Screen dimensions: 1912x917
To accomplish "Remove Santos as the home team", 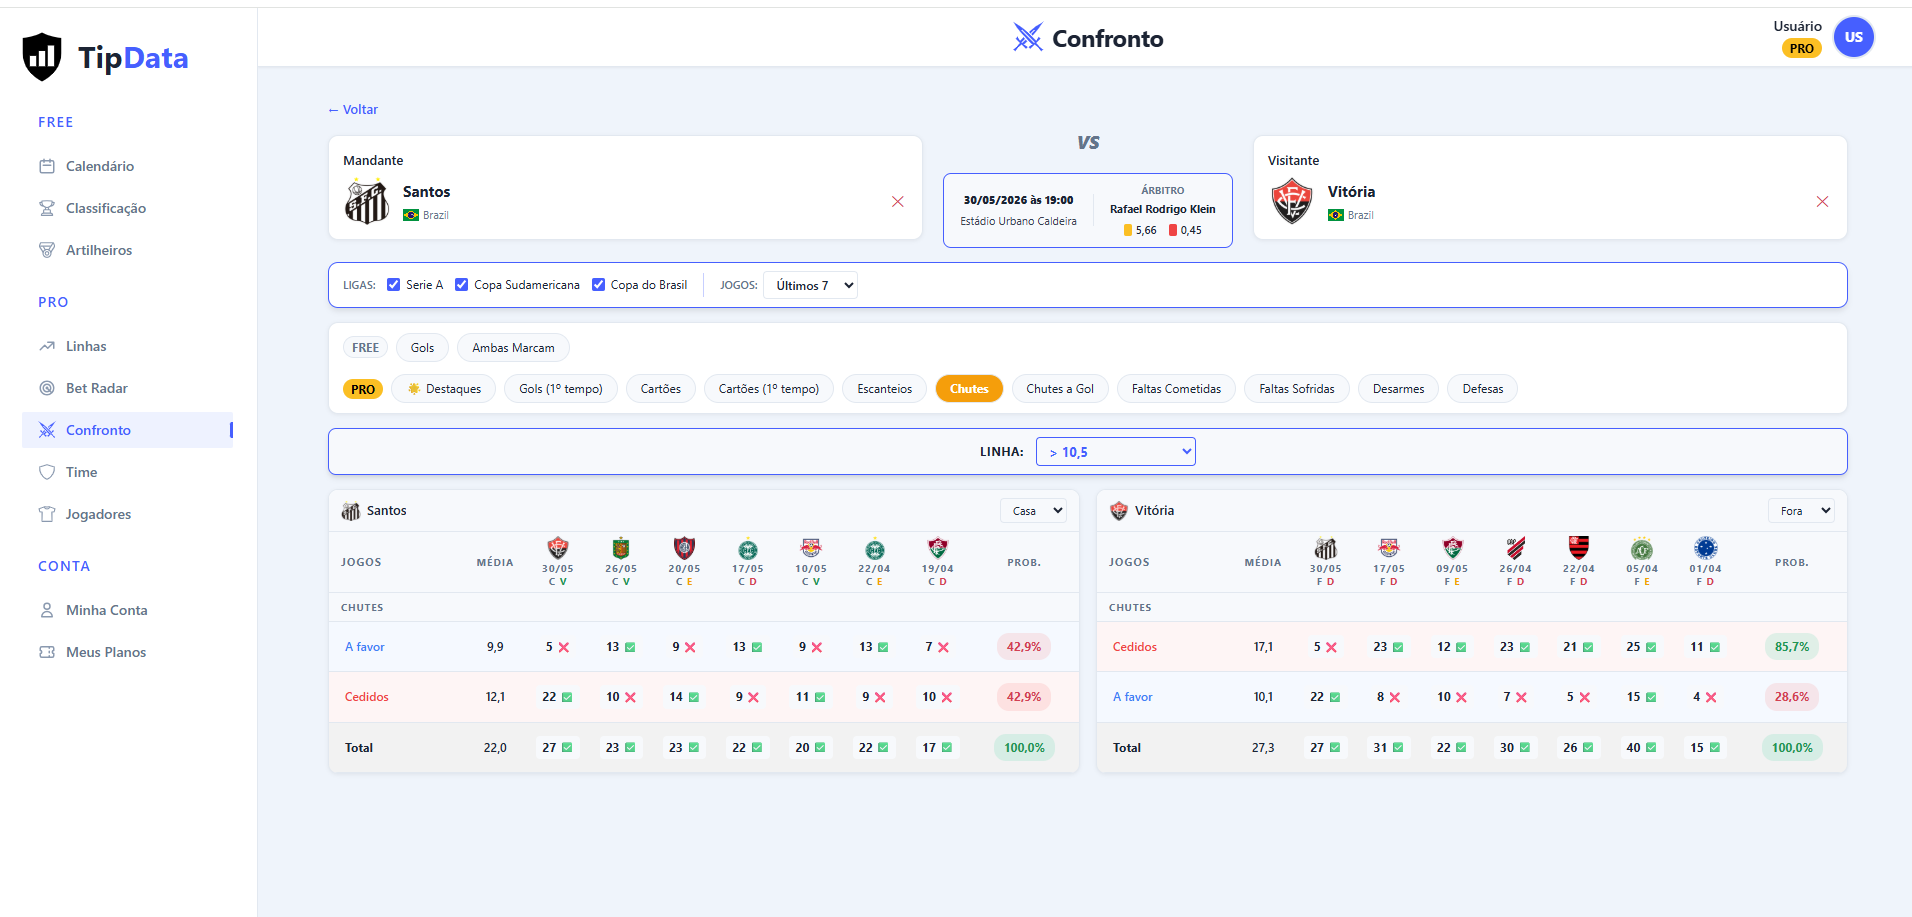I will pos(898,202).
